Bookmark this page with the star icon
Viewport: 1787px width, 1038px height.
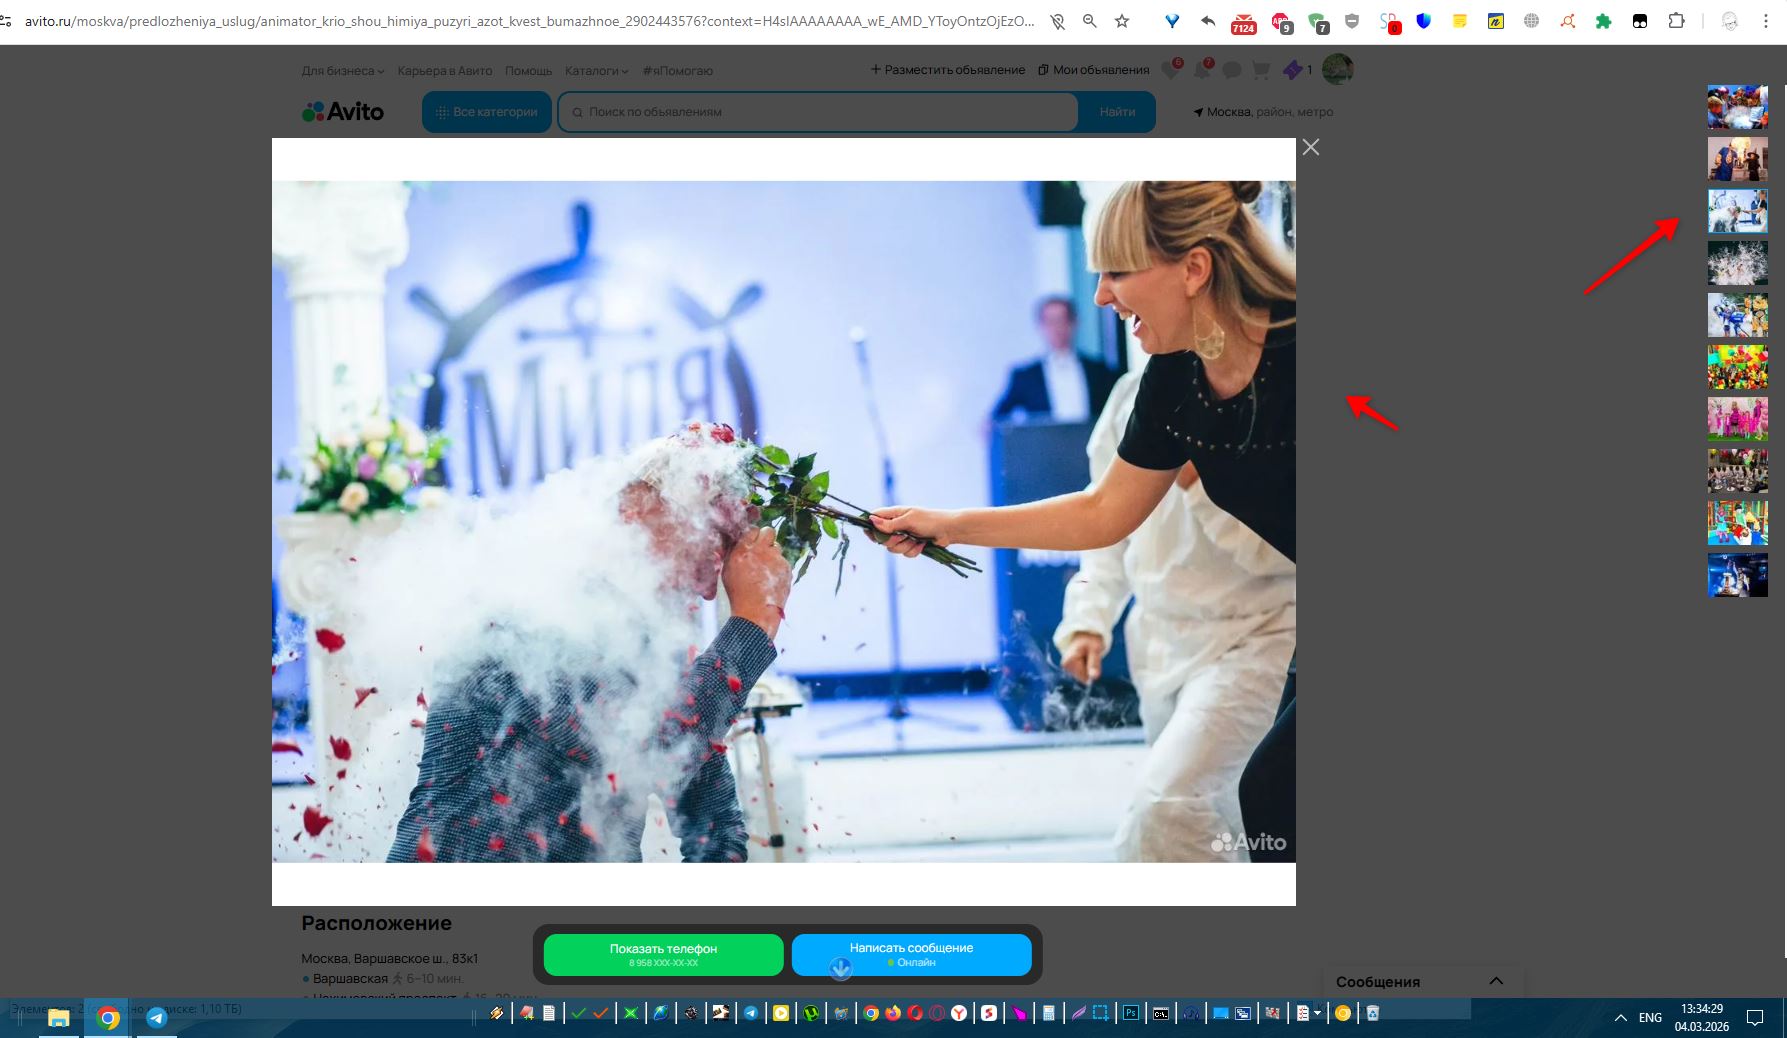click(1122, 21)
